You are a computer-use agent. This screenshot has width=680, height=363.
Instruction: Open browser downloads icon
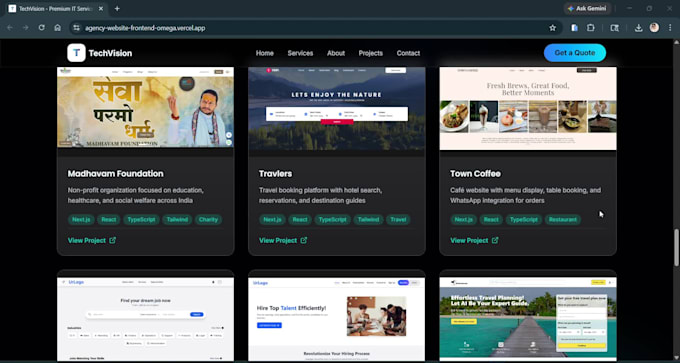pyautogui.click(x=638, y=28)
